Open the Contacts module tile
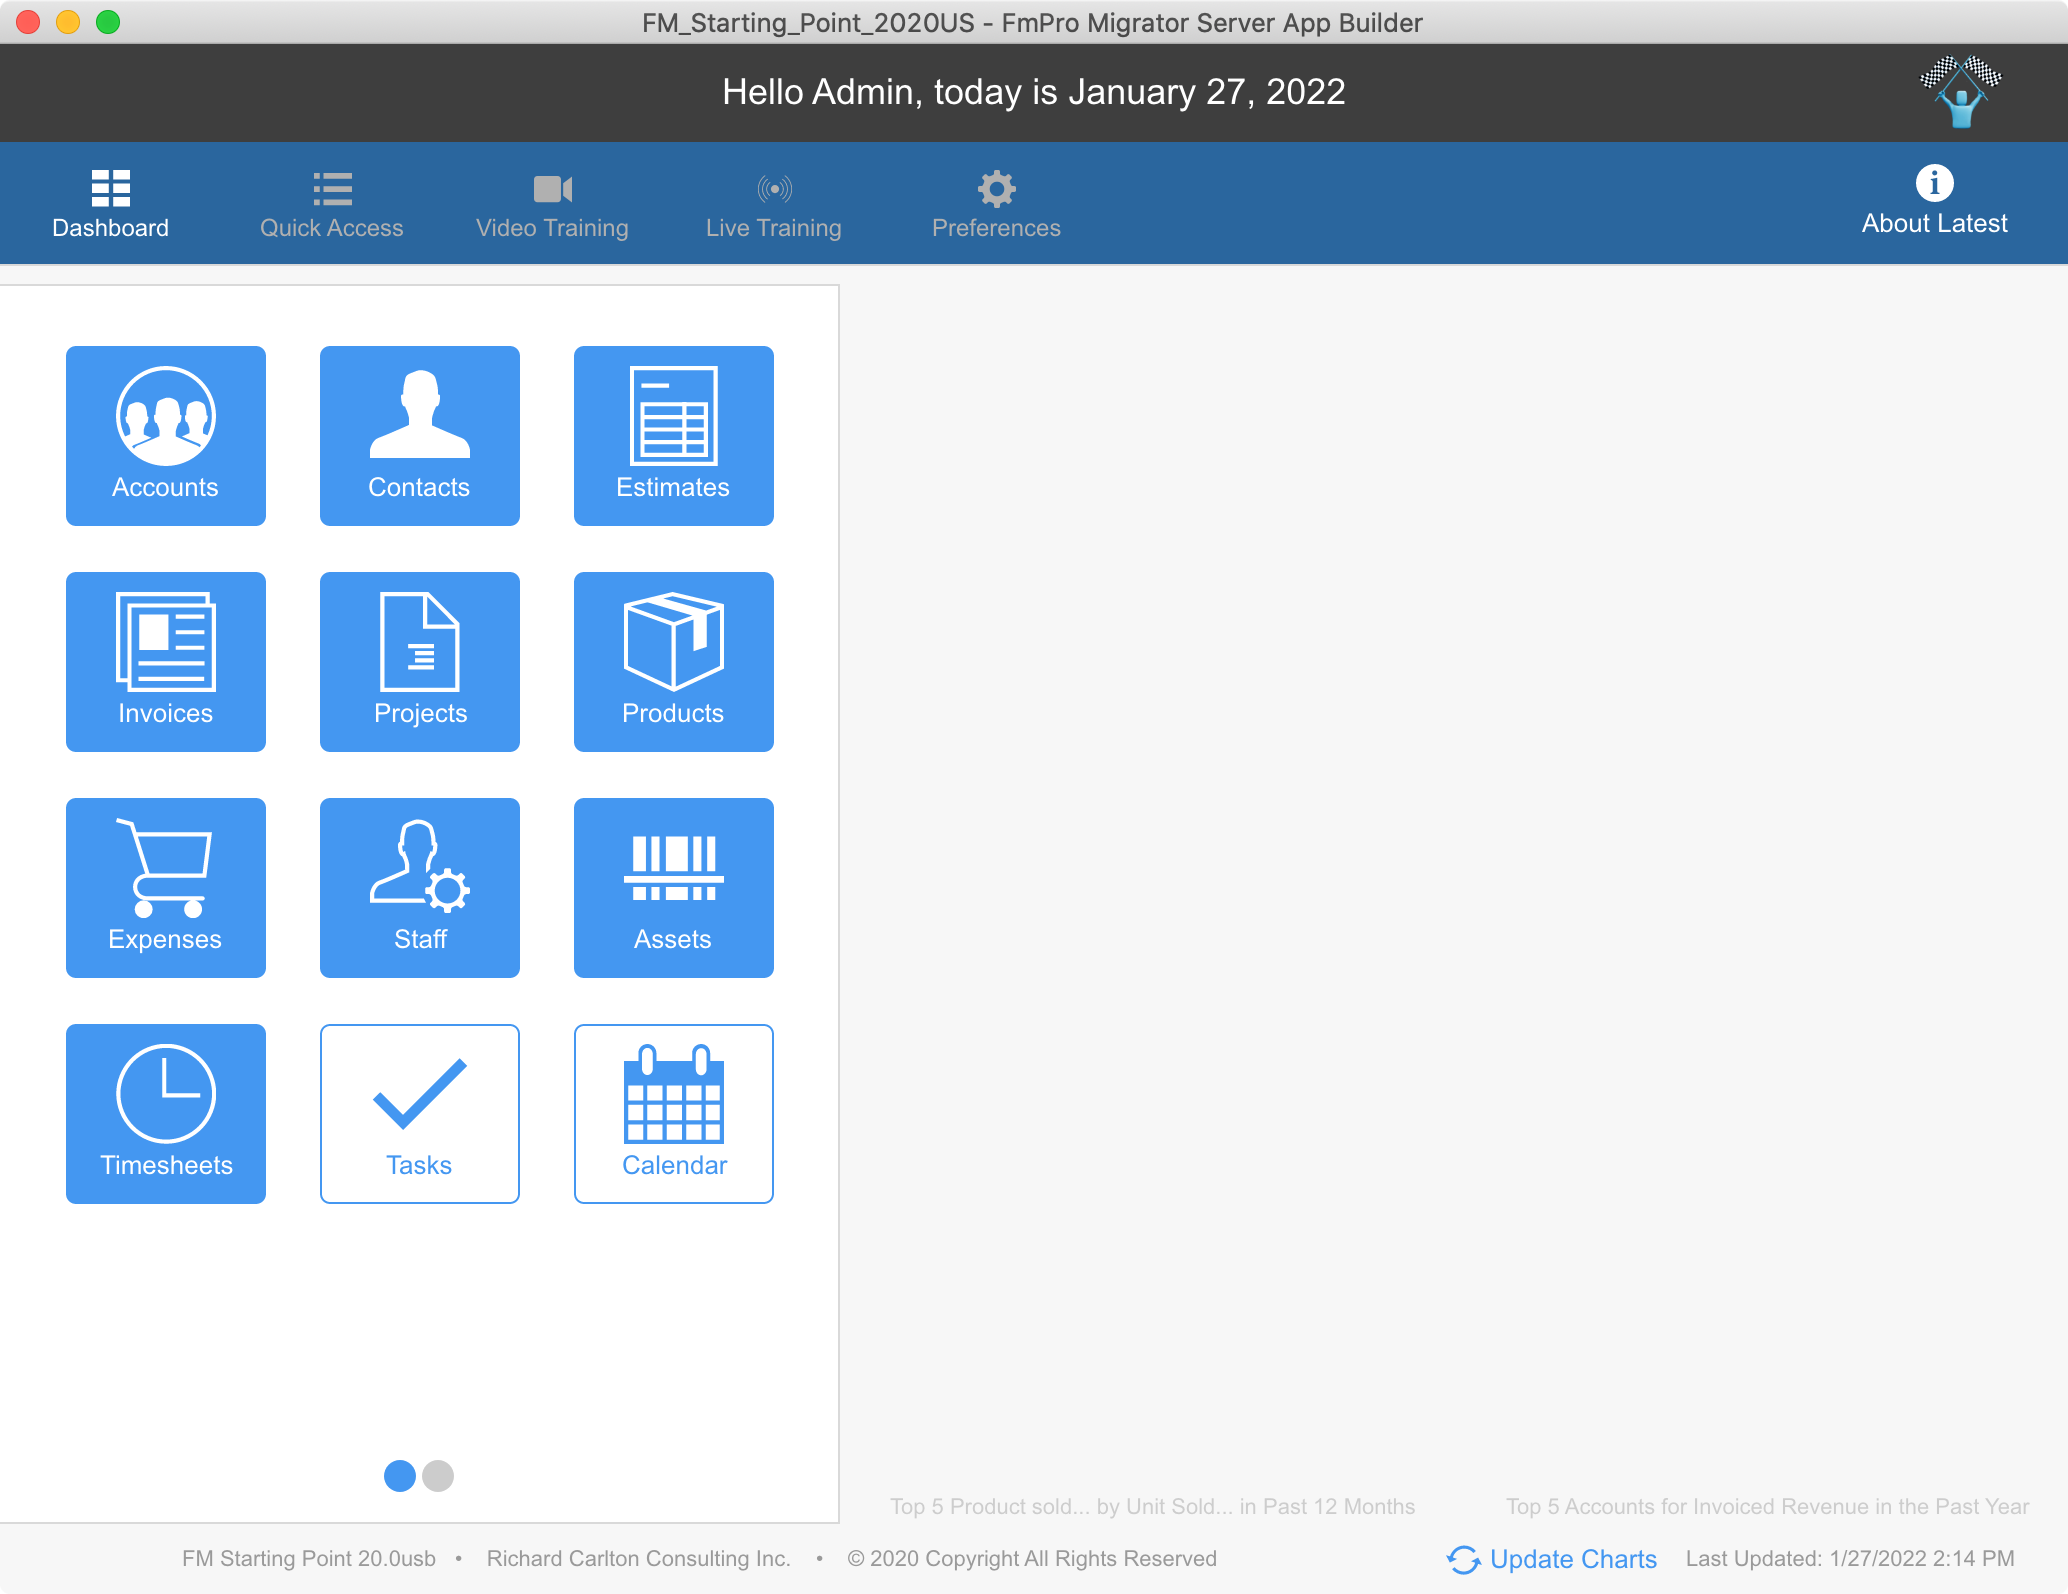Screen dimensions: 2068x1594 click(x=420, y=436)
